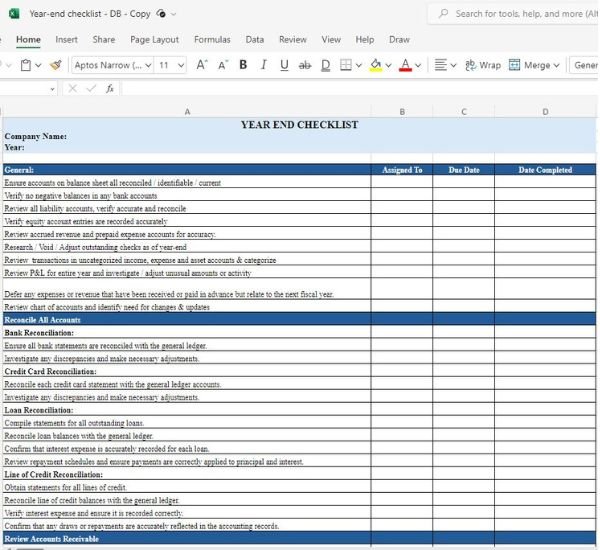Click the Merge cells button
The image size is (600, 550).
tap(530, 65)
